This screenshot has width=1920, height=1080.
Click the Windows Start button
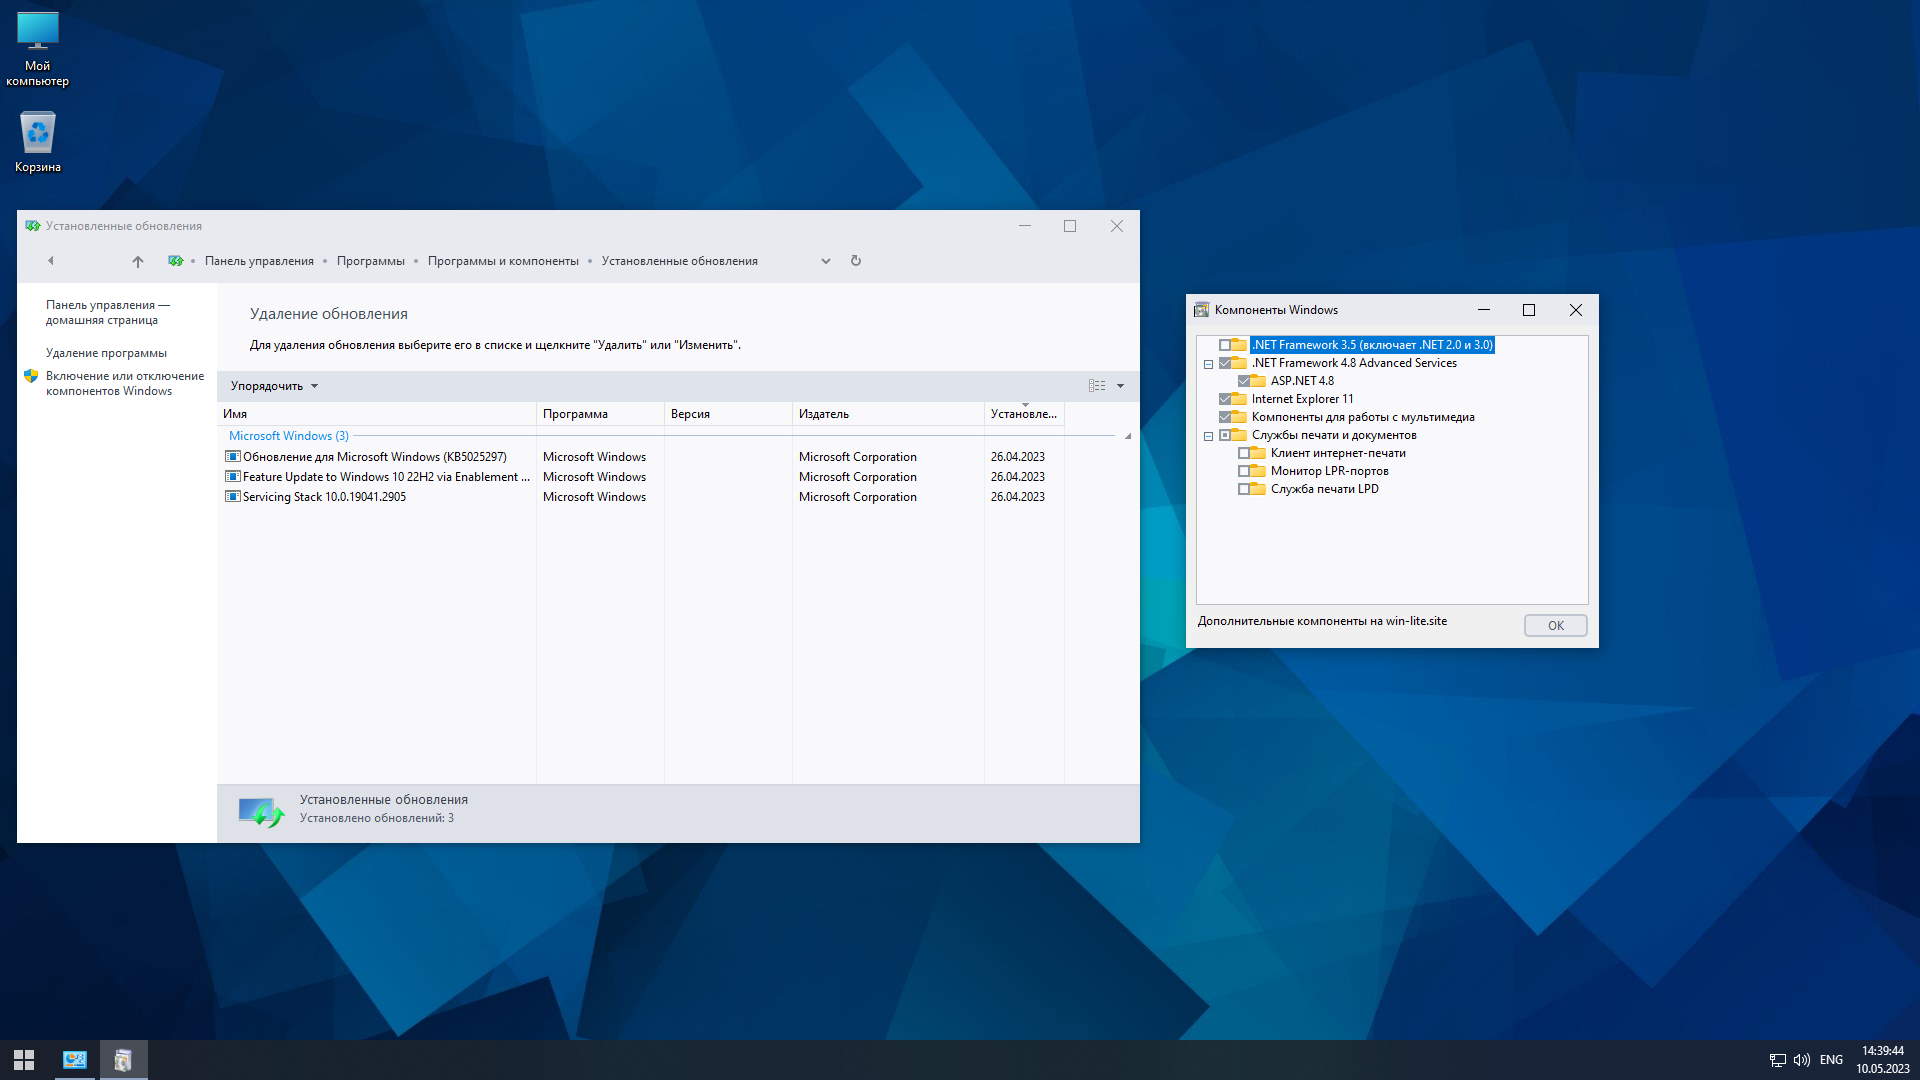tap(24, 1060)
